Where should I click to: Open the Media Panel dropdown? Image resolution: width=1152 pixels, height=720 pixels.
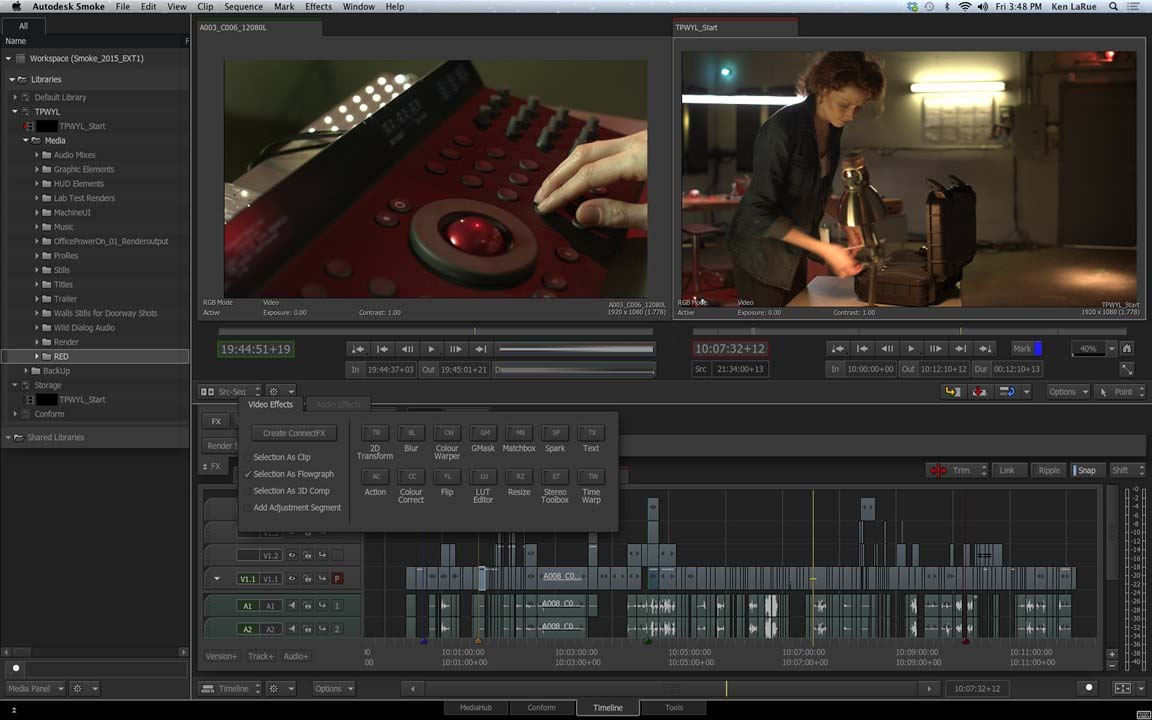(x=35, y=688)
